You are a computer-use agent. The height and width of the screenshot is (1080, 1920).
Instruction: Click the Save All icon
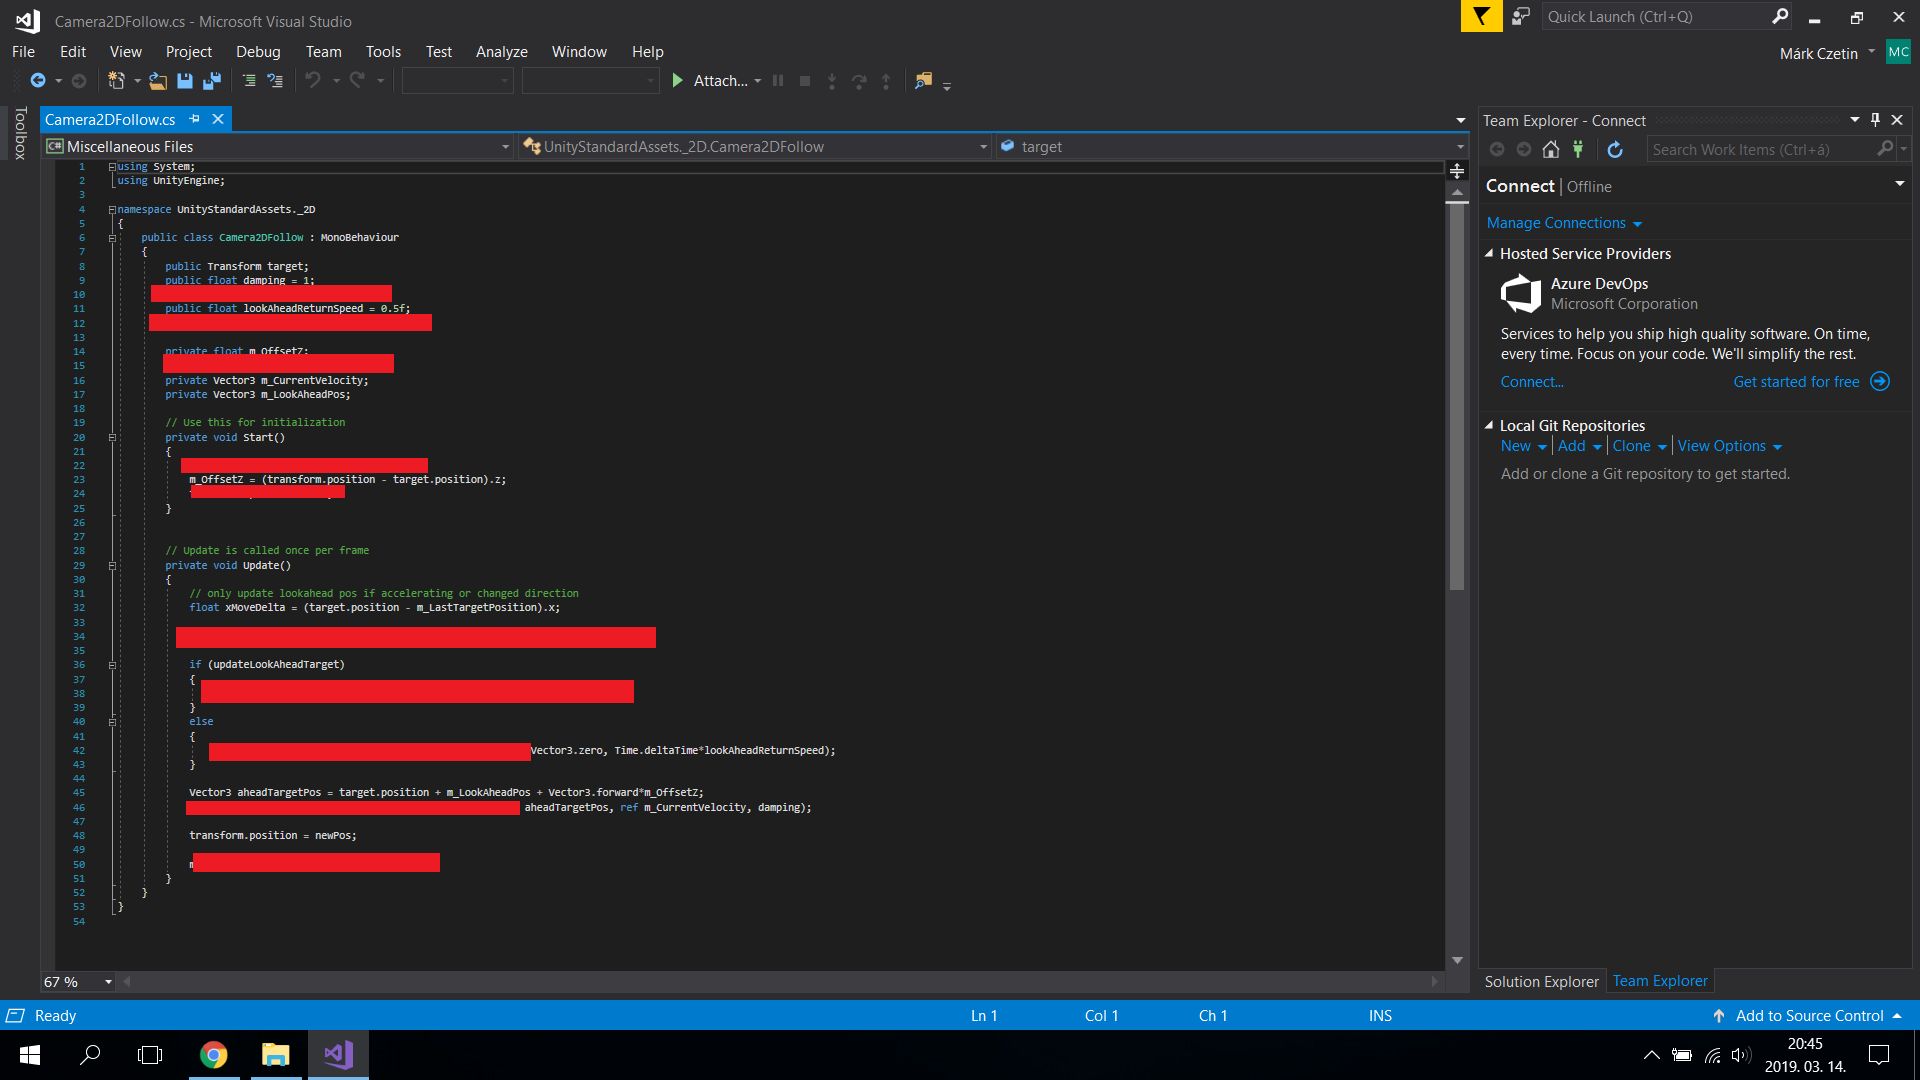[x=212, y=81]
